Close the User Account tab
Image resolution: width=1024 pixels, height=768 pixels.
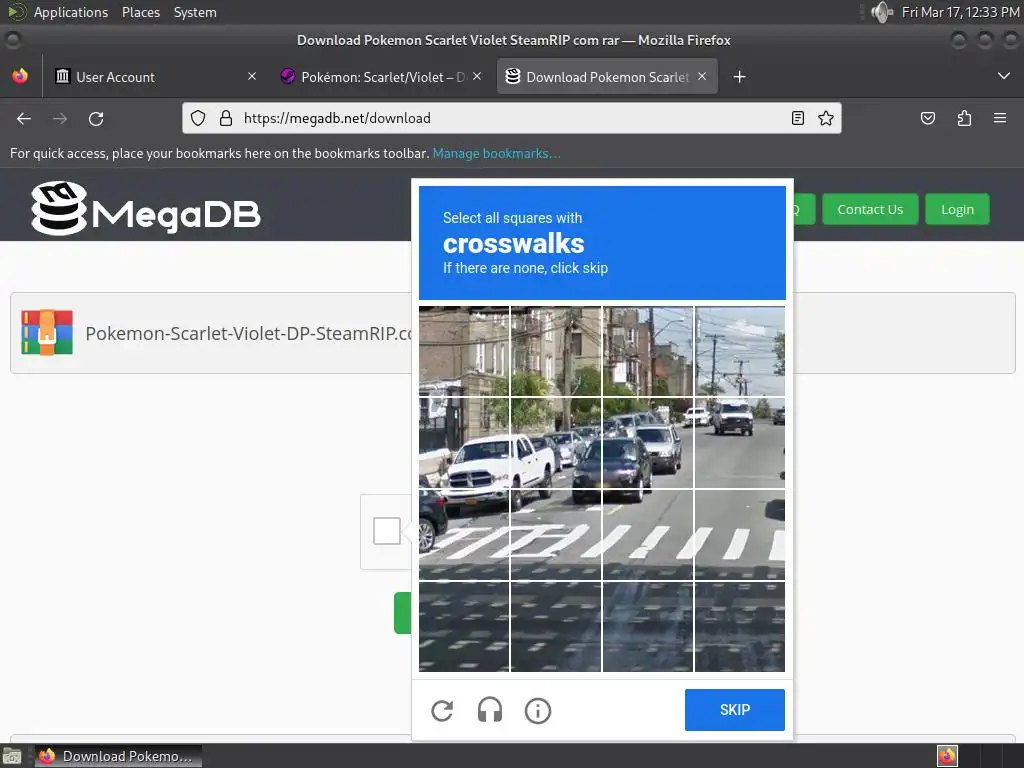click(x=252, y=76)
